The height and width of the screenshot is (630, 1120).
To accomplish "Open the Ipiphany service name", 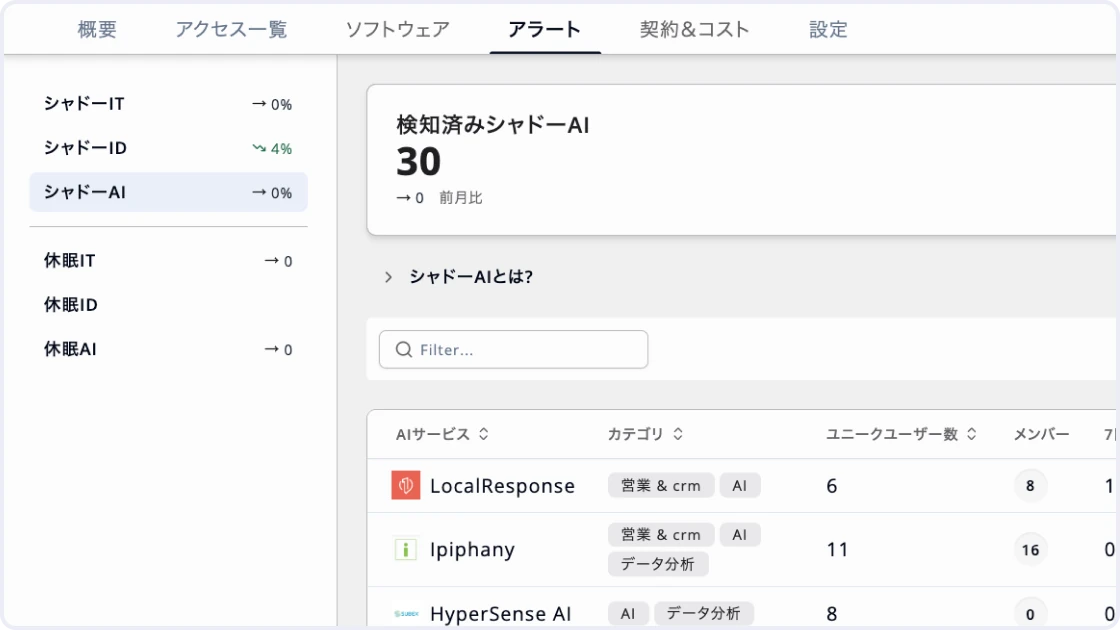I will (472, 549).
